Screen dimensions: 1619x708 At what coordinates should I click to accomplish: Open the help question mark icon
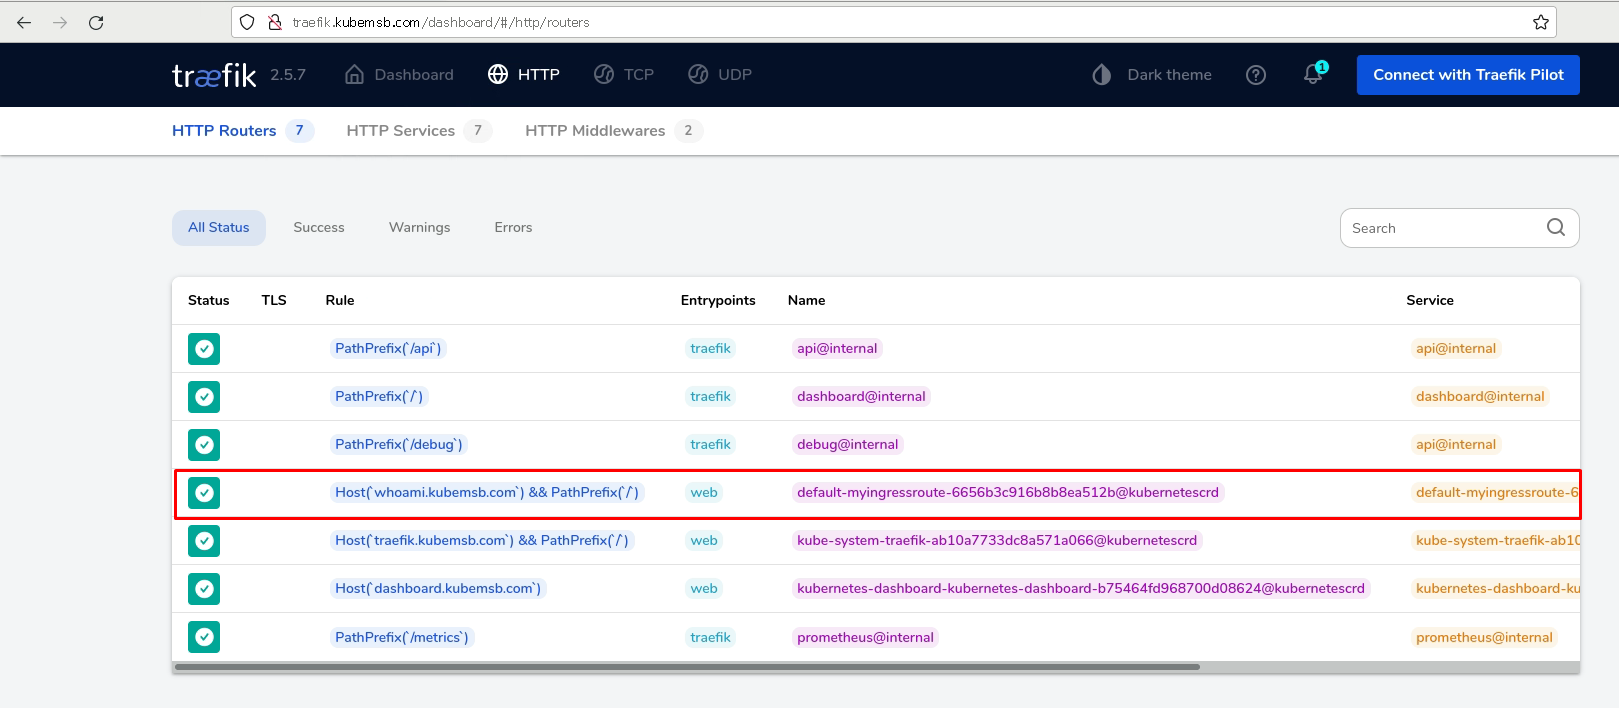coord(1256,75)
